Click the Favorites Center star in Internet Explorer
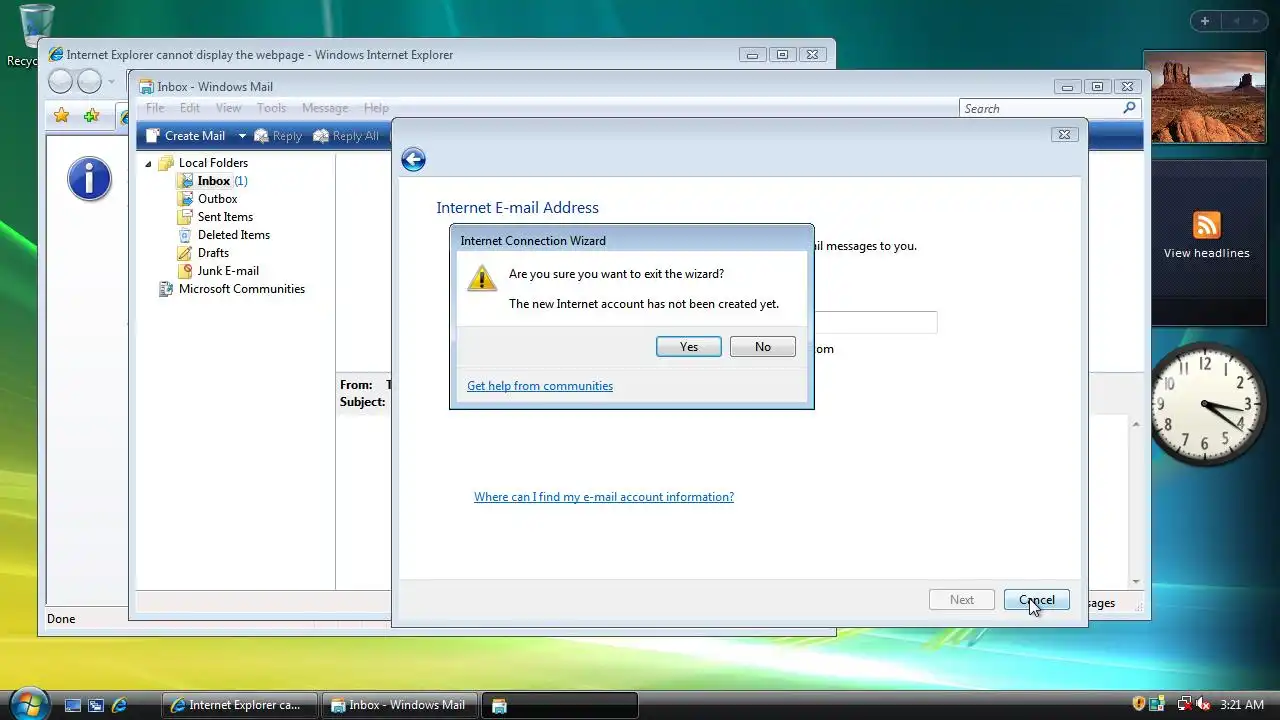 [x=62, y=116]
